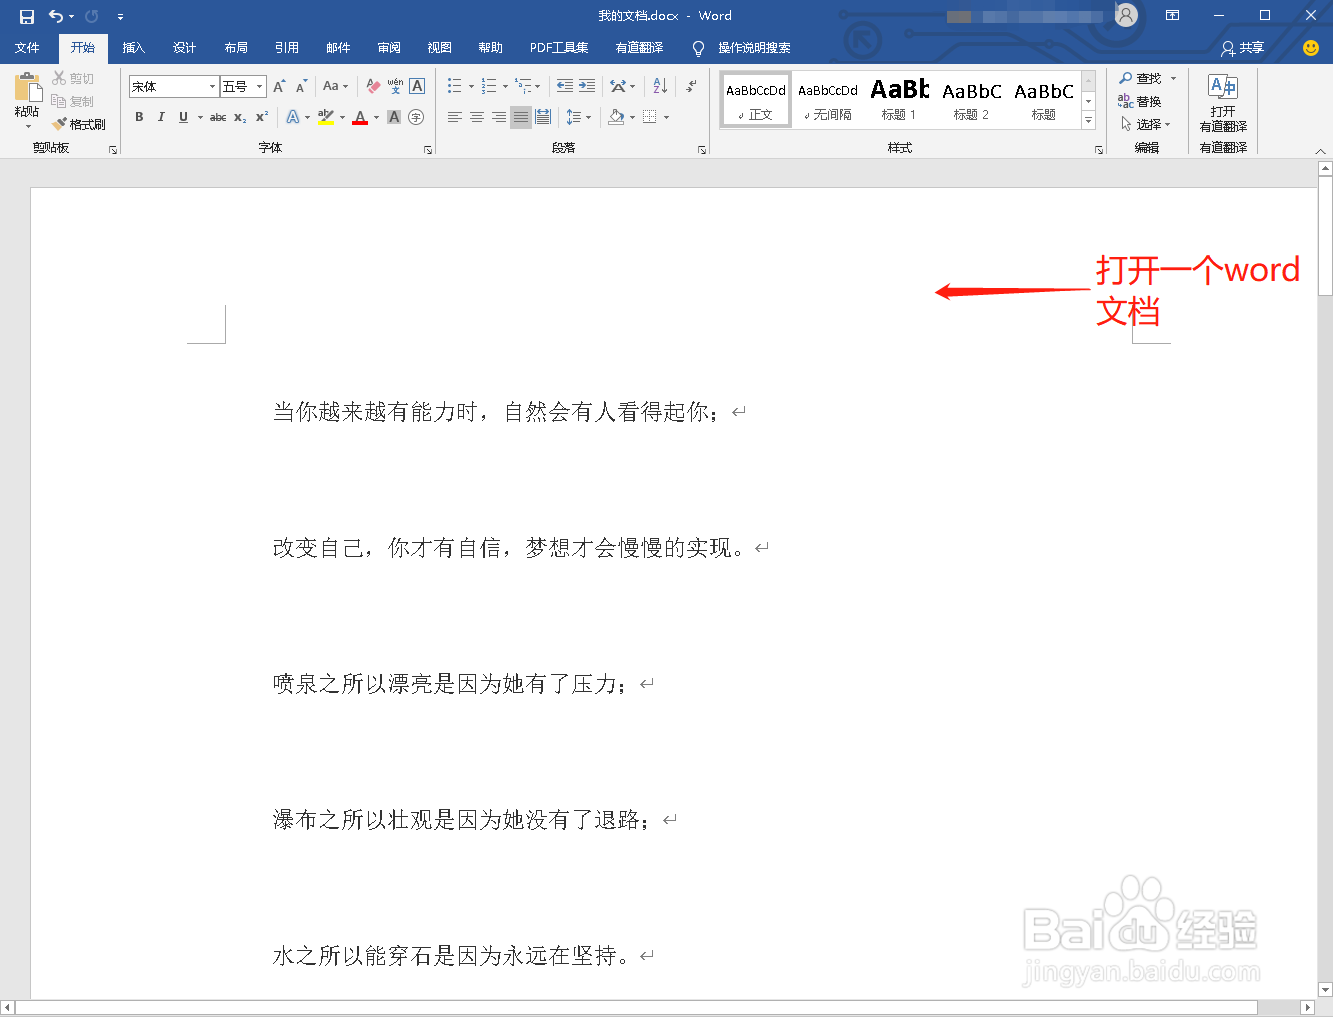Image resolution: width=1333 pixels, height=1017 pixels.
Task: Open the ribbon display options button
Action: pyautogui.click(x=1173, y=15)
